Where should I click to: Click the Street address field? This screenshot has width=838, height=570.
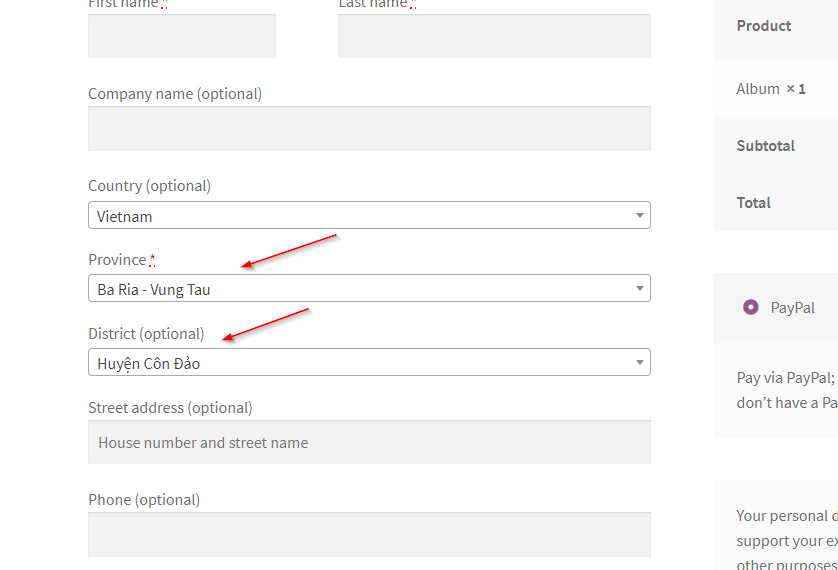tap(369, 442)
